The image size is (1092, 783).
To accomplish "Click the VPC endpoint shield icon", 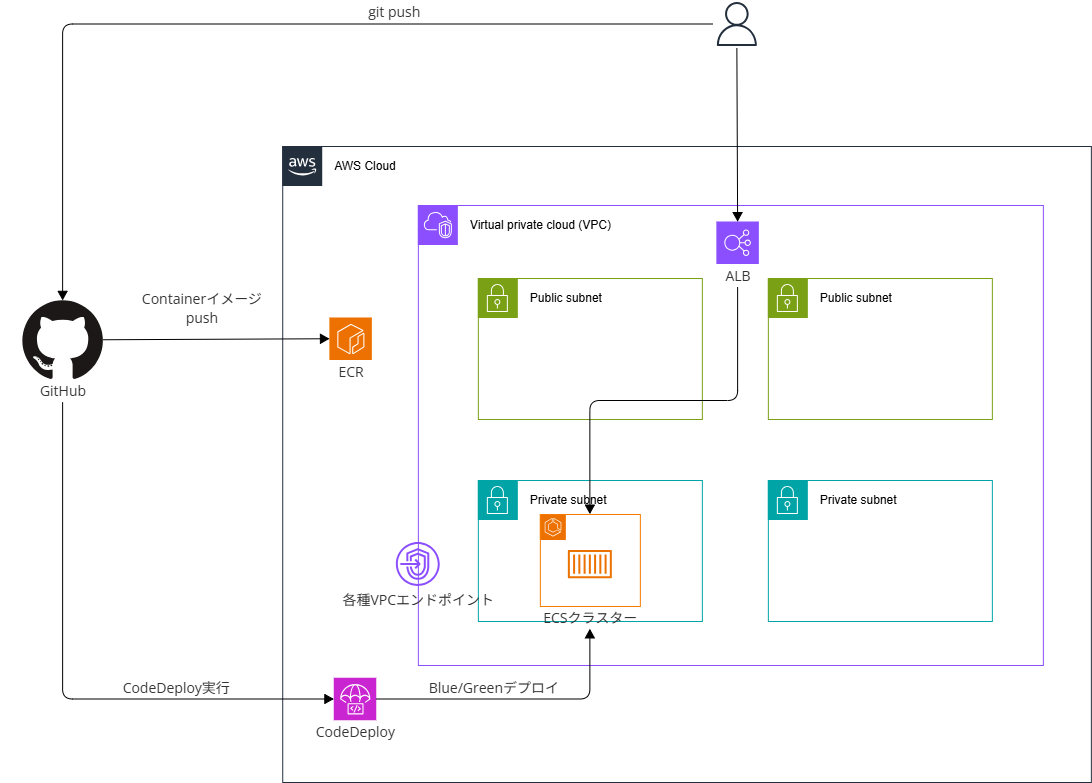I will (x=418, y=564).
